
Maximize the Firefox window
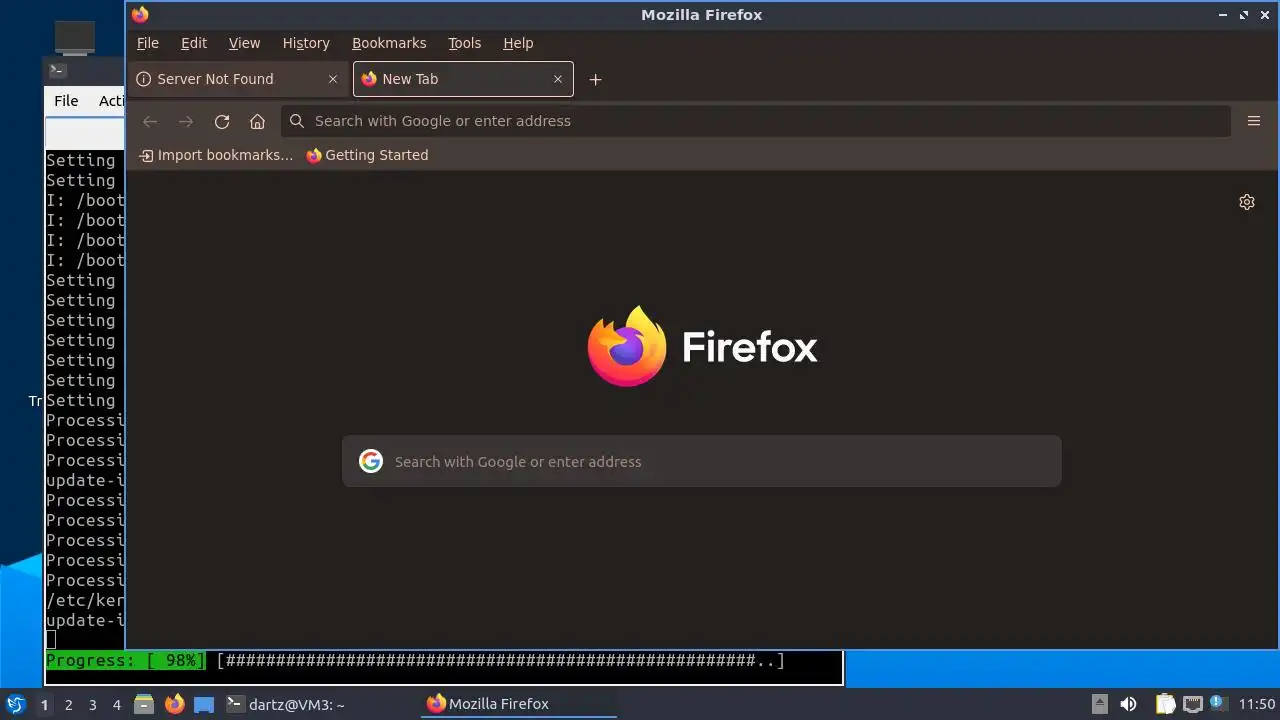tap(1244, 14)
